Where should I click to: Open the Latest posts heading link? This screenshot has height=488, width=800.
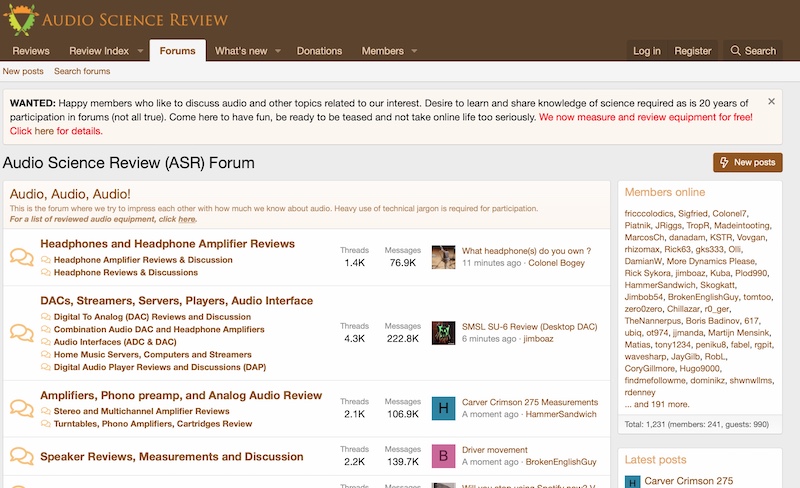655,460
